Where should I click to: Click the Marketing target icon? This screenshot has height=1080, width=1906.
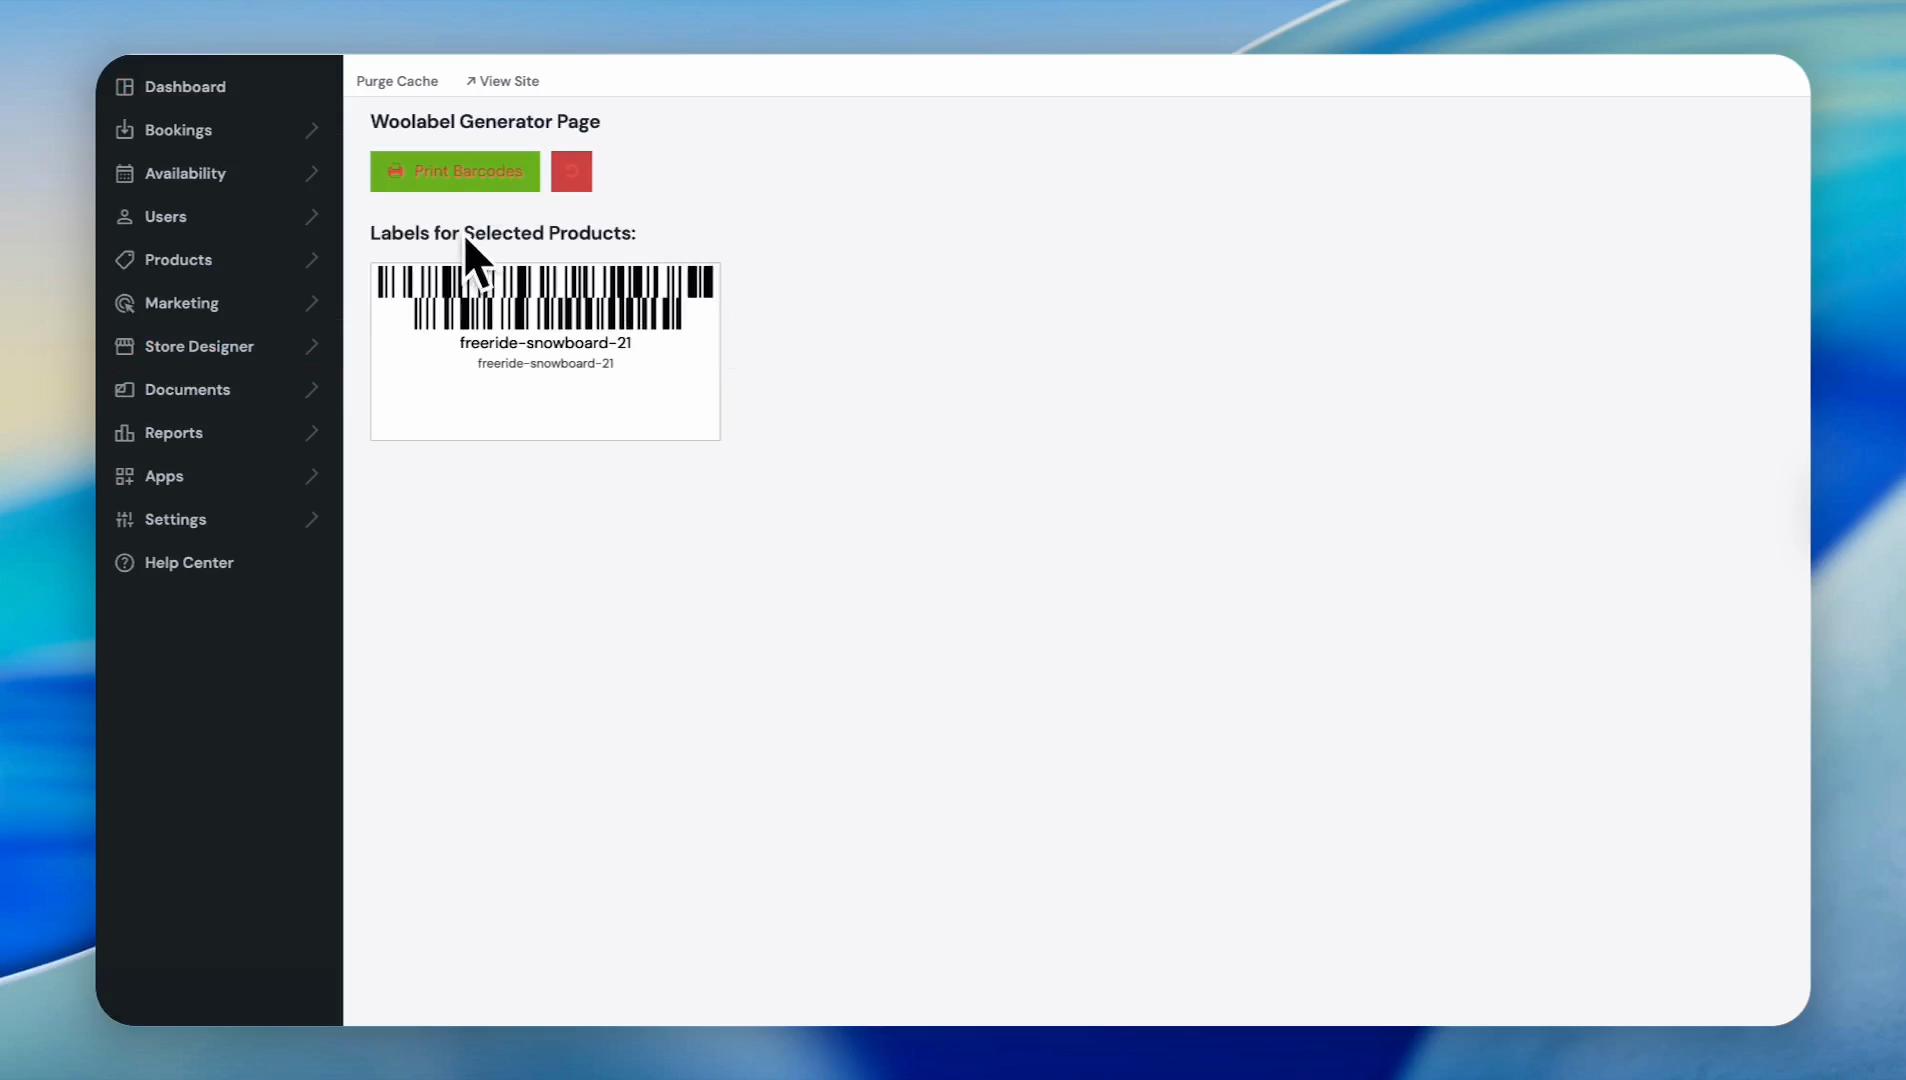point(124,303)
